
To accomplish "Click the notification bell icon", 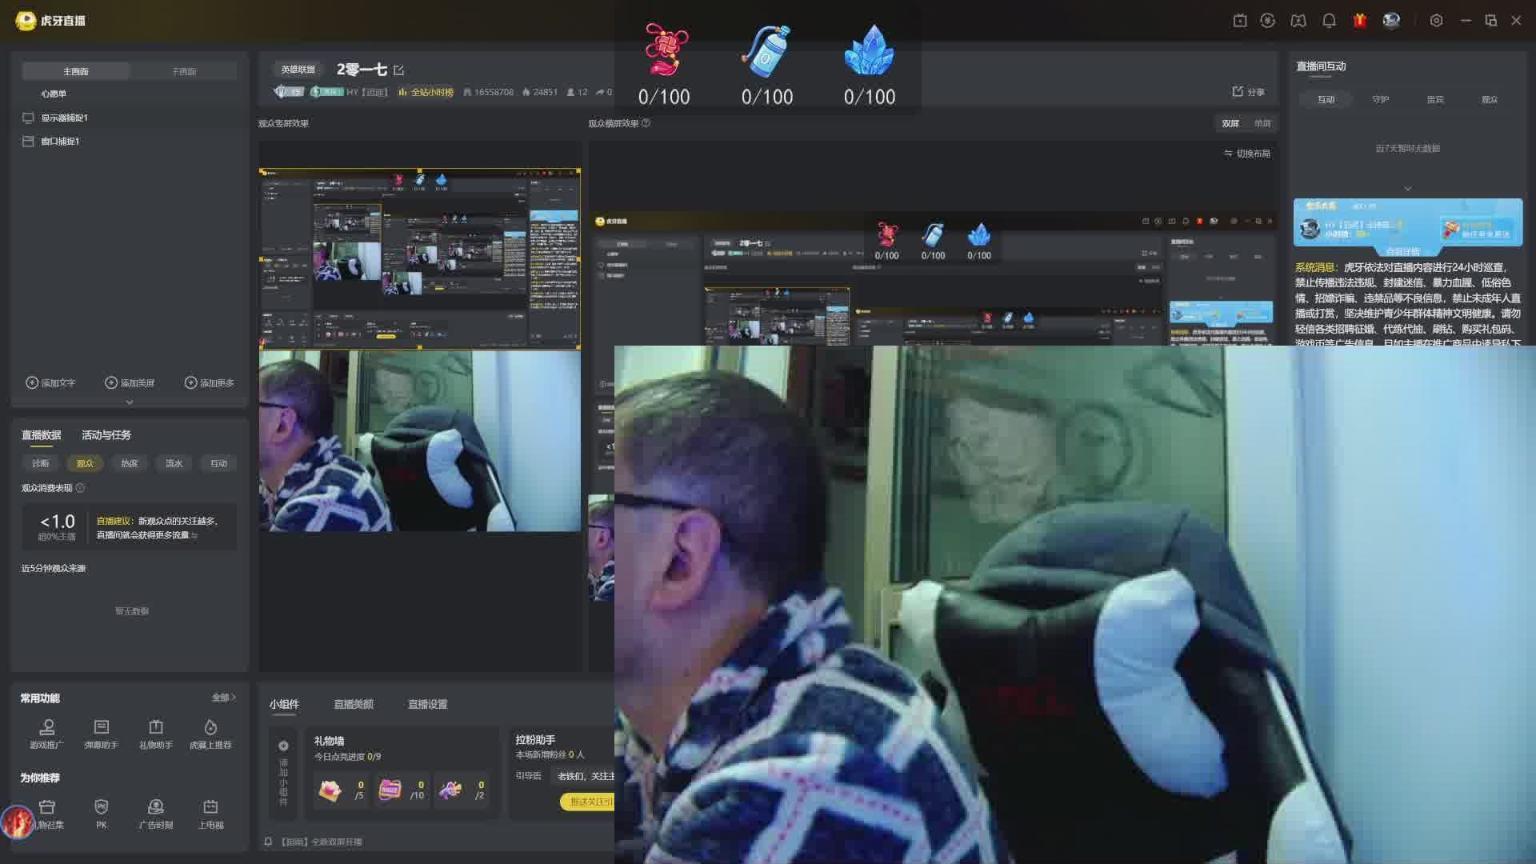I will click(x=1329, y=20).
